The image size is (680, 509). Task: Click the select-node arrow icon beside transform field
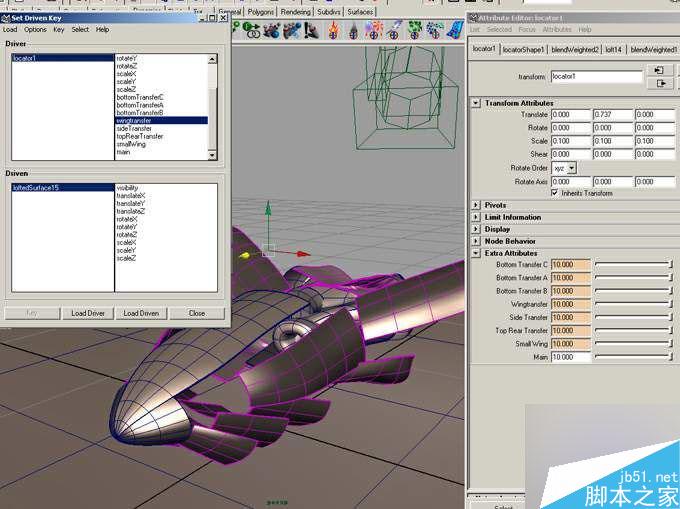[x=660, y=70]
